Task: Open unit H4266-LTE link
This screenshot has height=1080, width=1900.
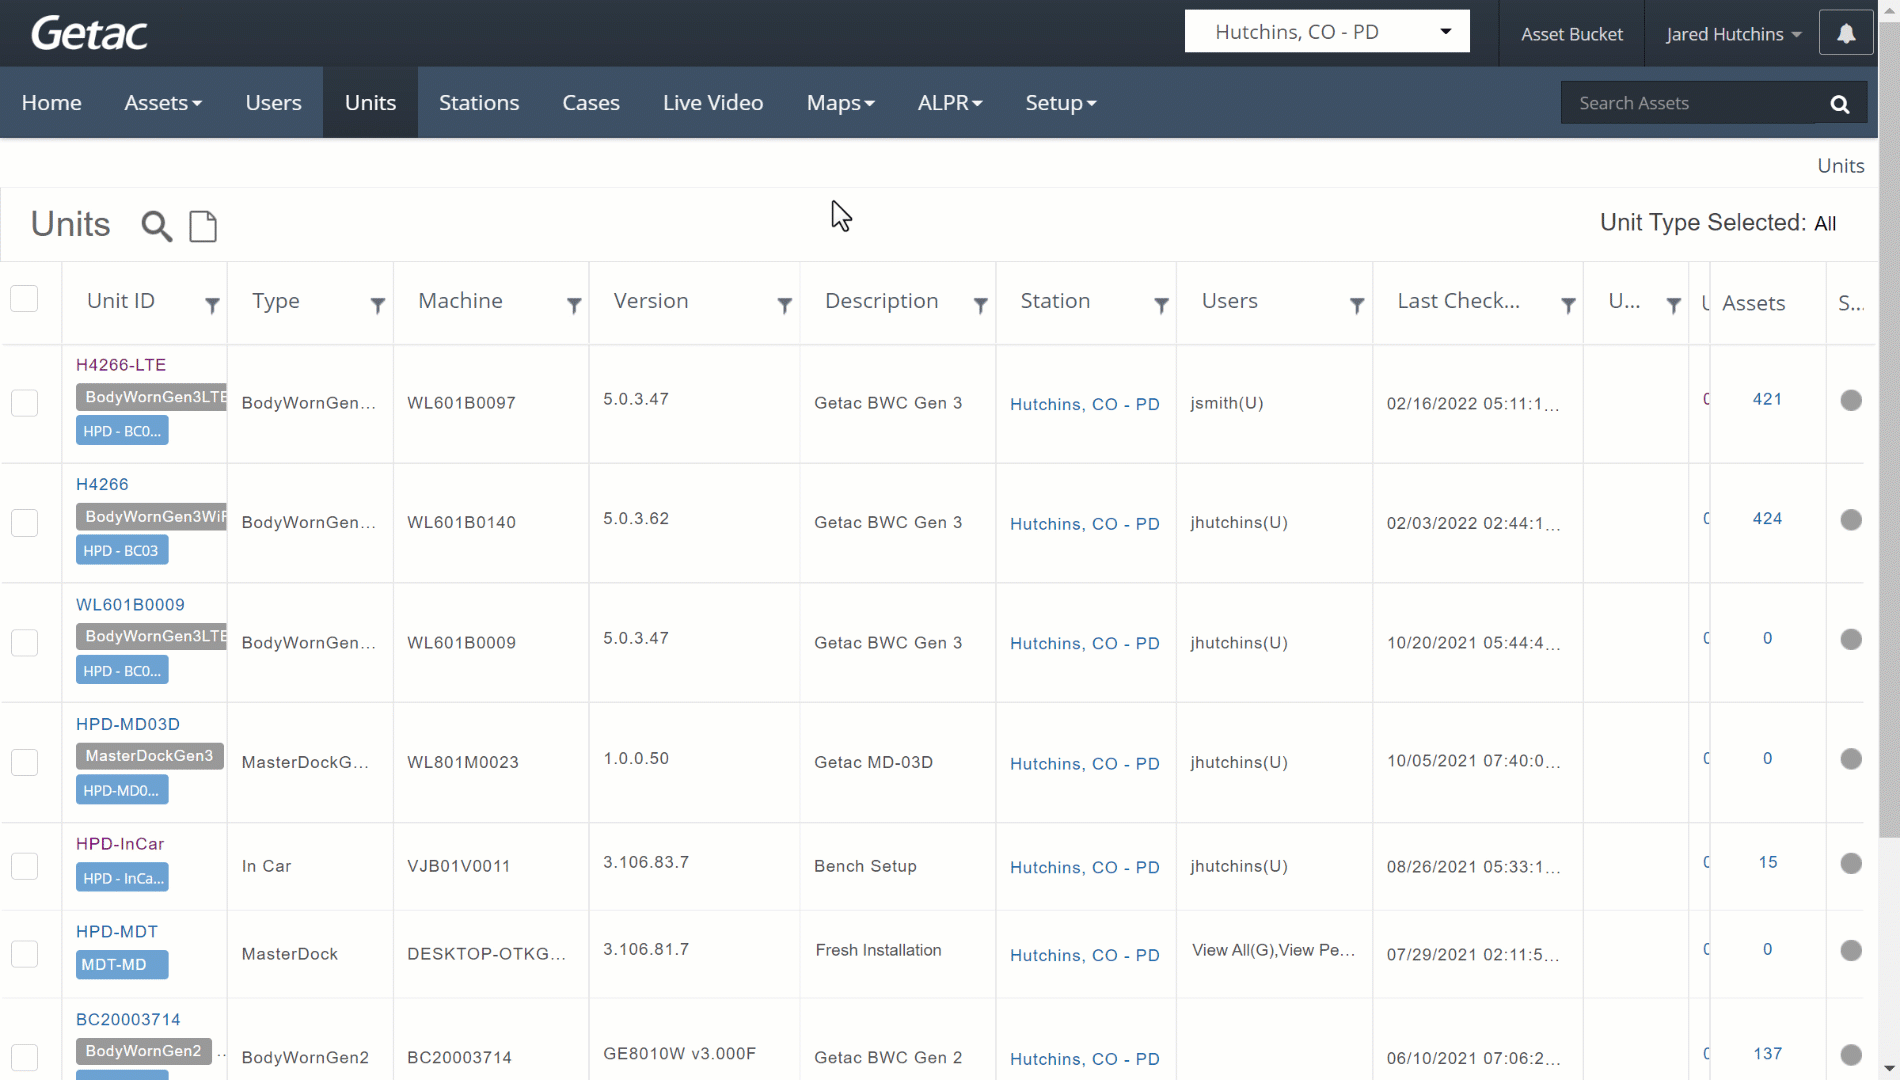Action: point(121,365)
